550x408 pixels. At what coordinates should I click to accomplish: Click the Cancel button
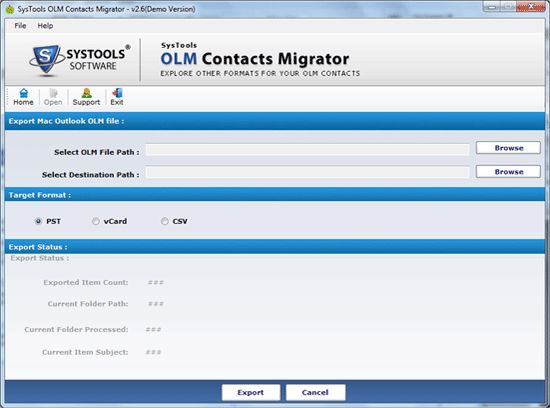coord(315,392)
